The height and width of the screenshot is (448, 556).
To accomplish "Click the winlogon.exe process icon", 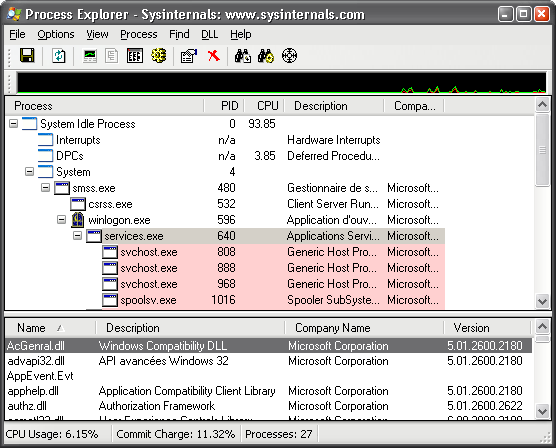I will tap(78, 220).
